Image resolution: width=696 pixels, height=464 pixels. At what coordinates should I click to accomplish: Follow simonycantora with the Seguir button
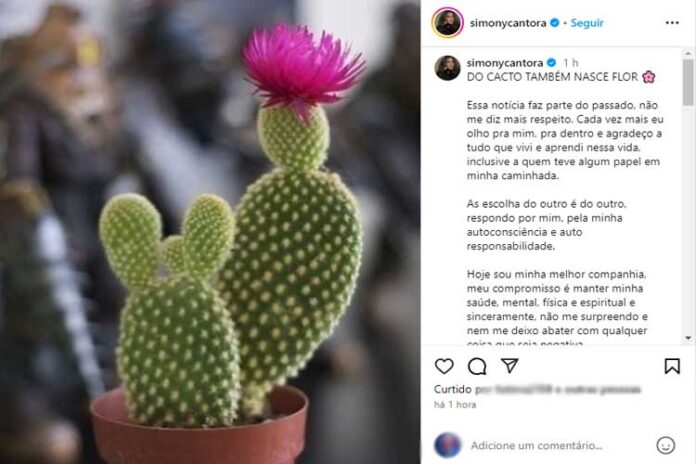pyautogui.click(x=587, y=23)
